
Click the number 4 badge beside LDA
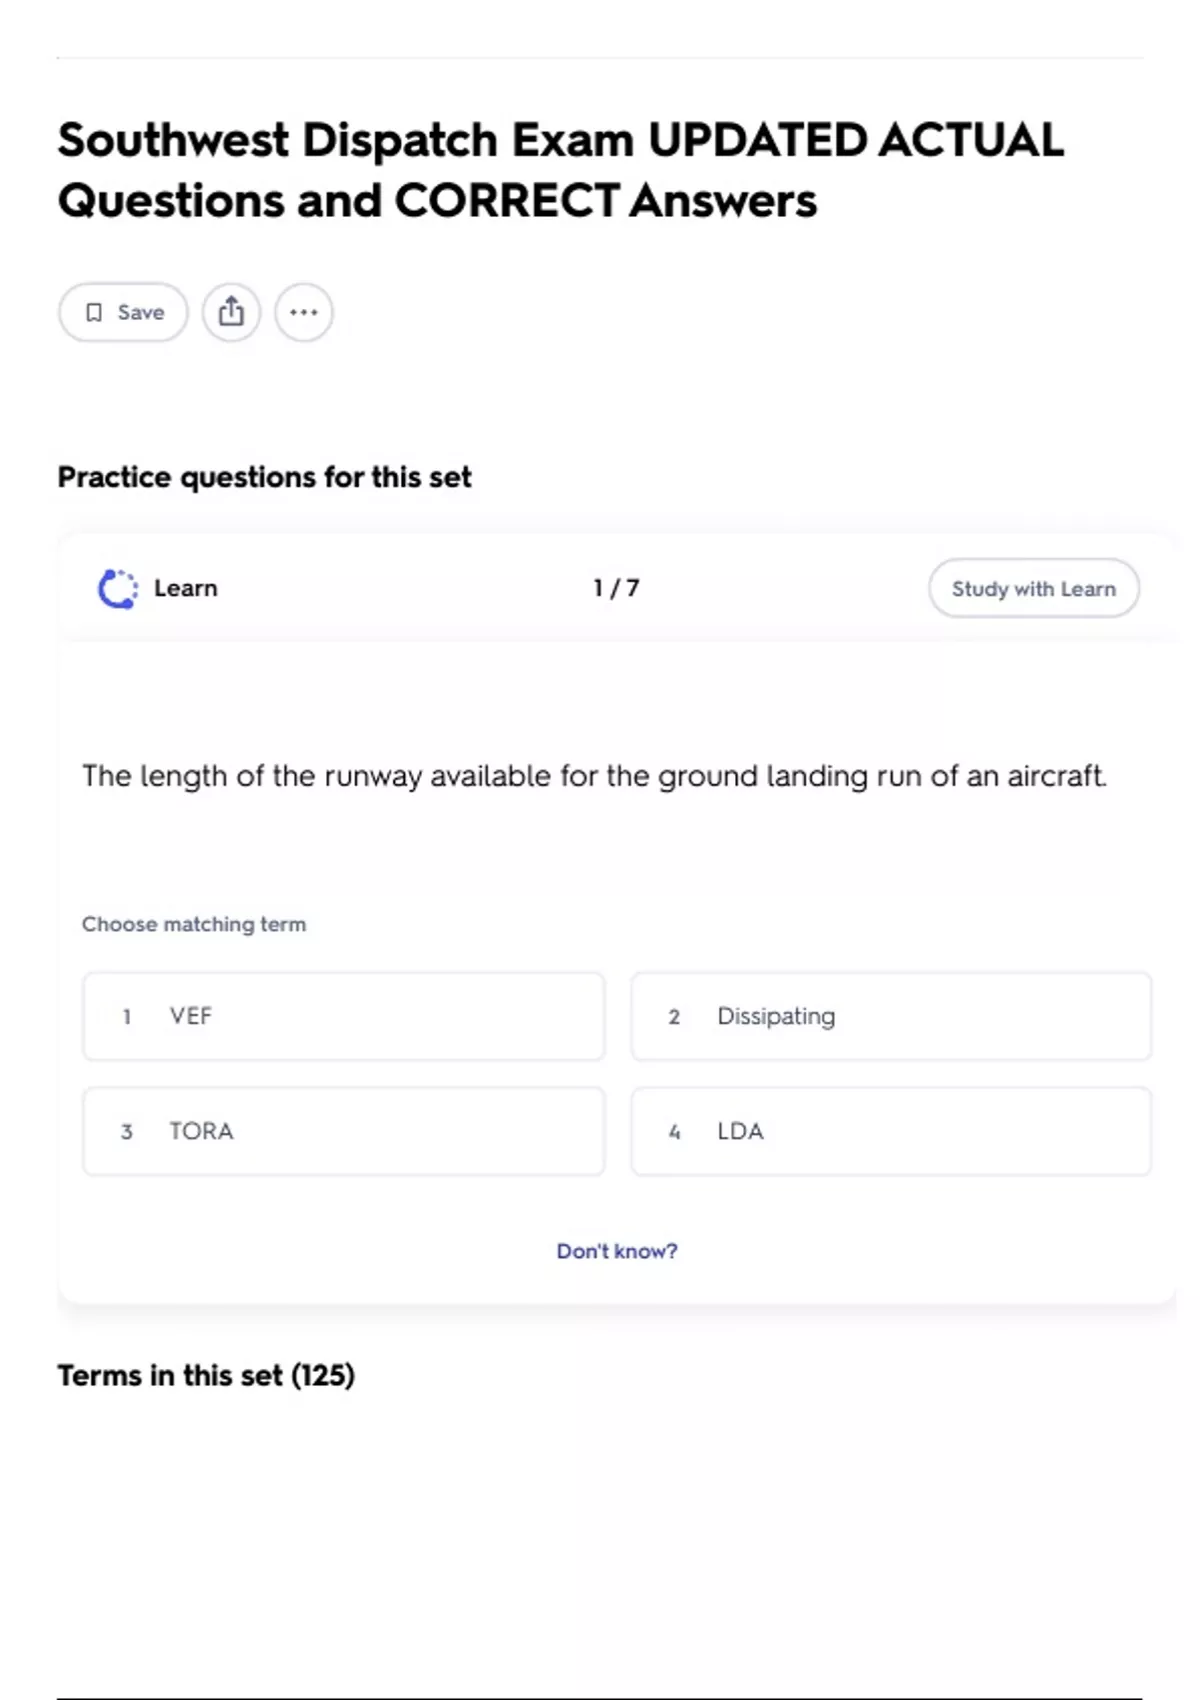tap(674, 1132)
